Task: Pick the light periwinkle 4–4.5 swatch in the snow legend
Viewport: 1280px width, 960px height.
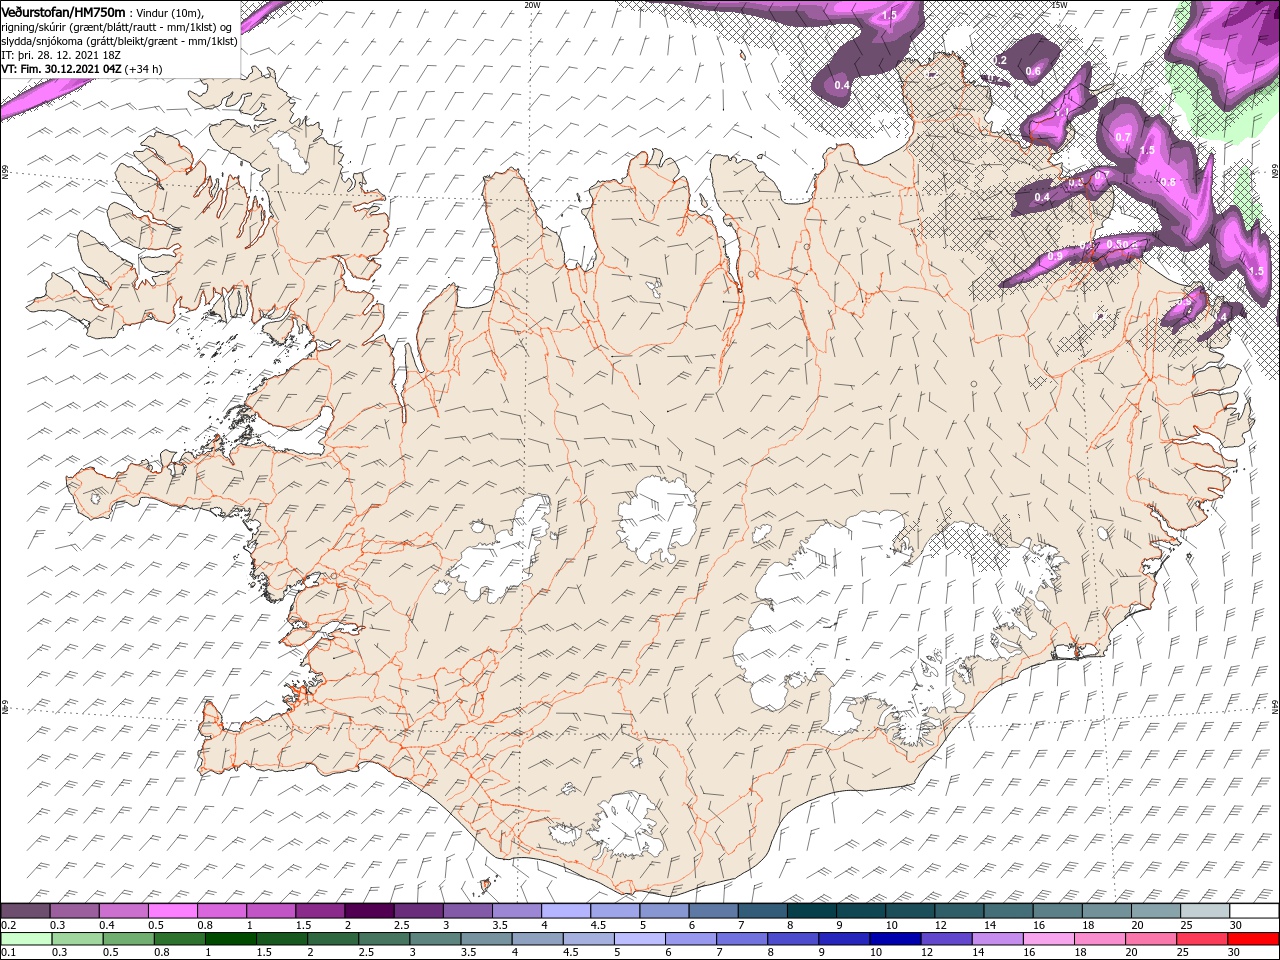Action: (x=566, y=910)
